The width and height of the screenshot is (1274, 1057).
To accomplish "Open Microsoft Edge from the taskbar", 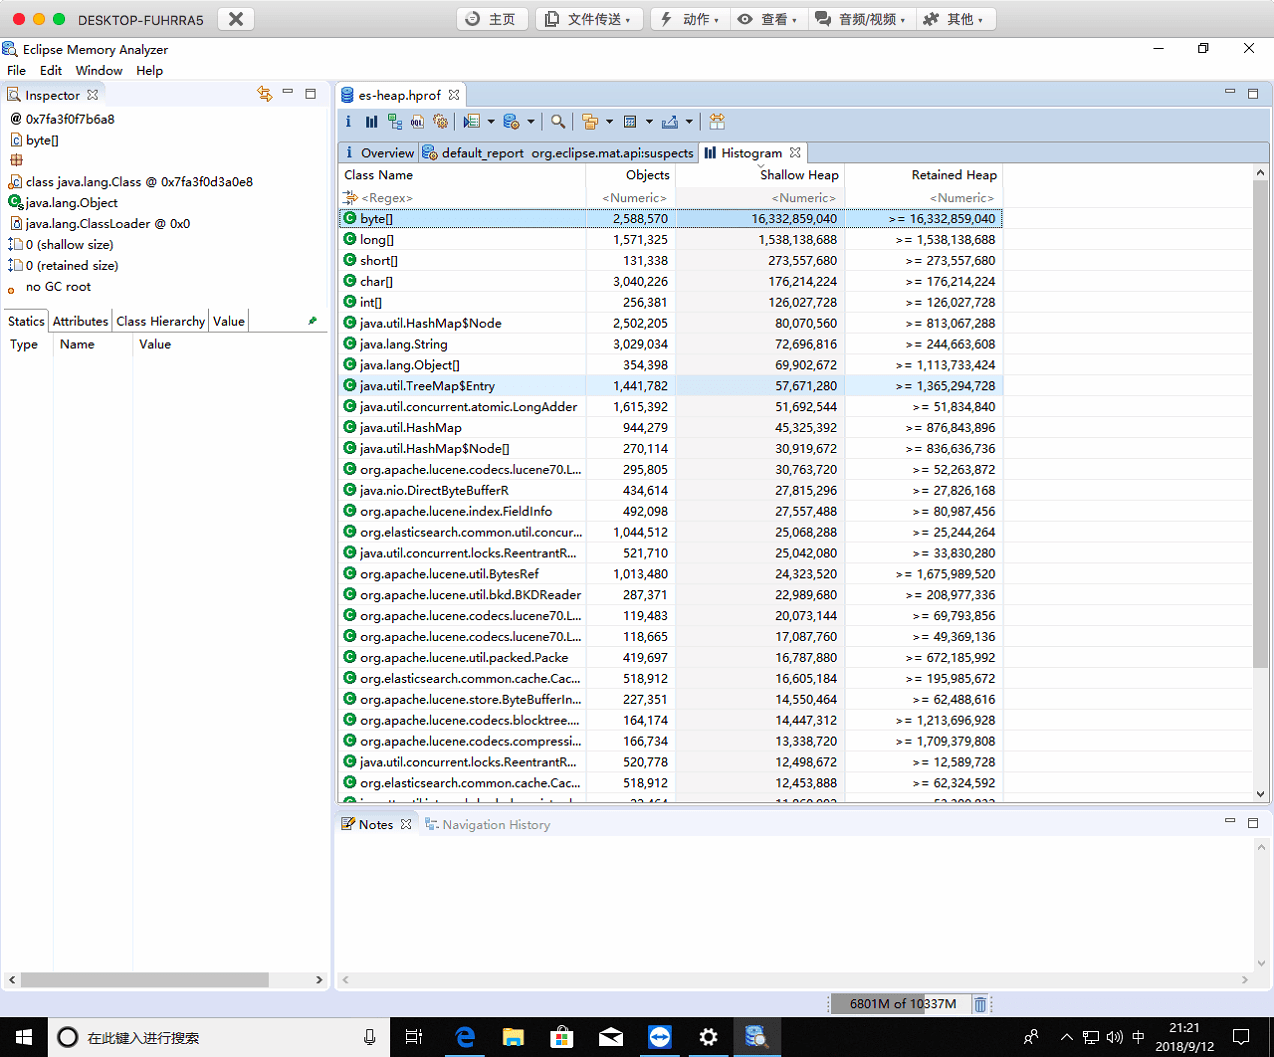I will [x=465, y=1037].
